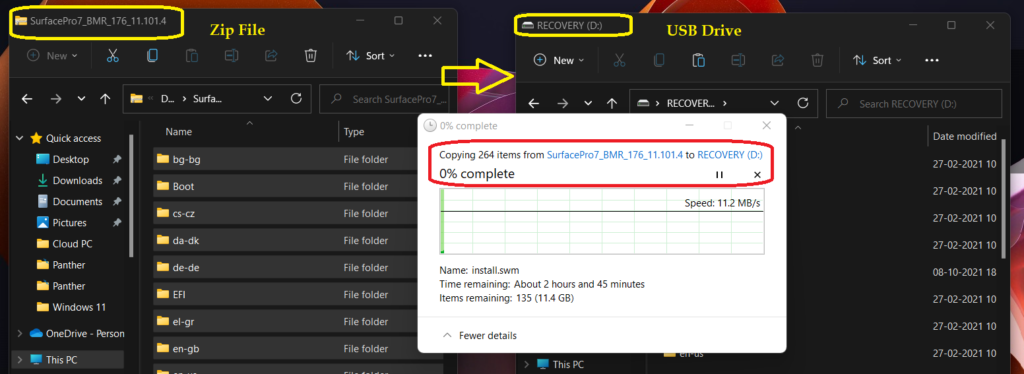The image size is (1024, 374).
Task: Open Sort dropdown in RECOVERY (D:) window
Action: pos(877,61)
